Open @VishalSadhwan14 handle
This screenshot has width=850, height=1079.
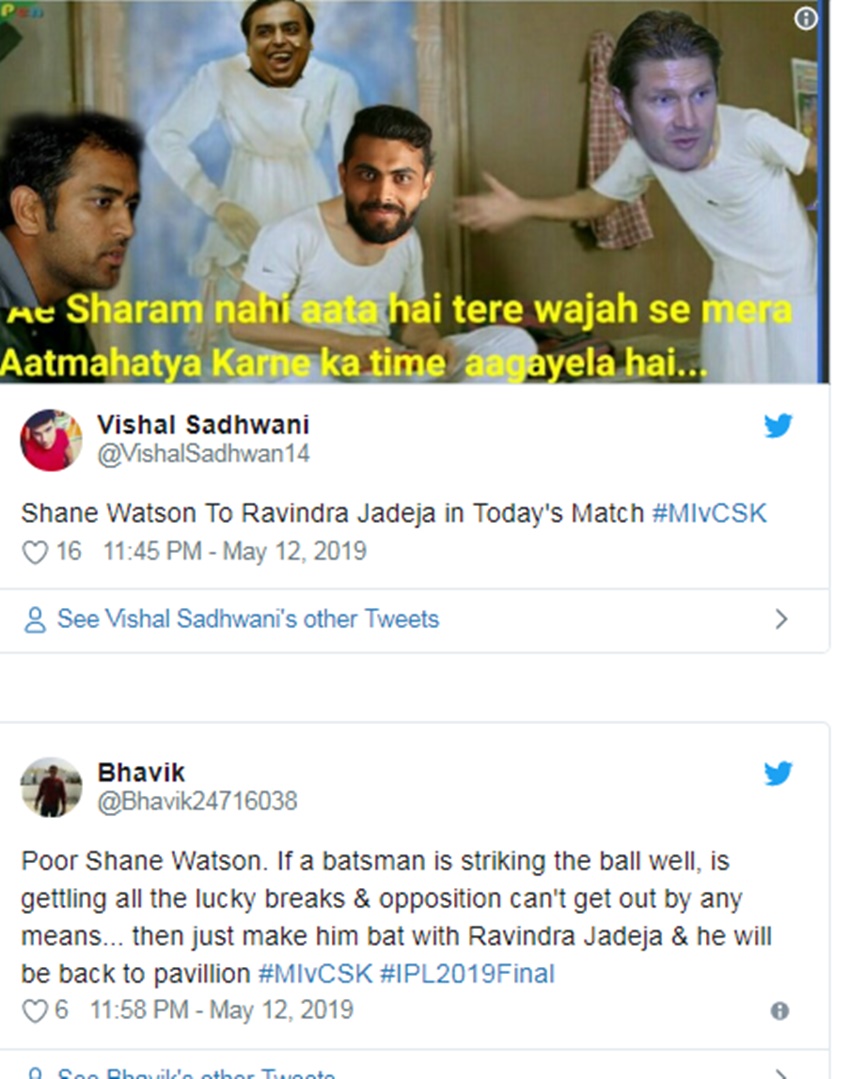203,454
